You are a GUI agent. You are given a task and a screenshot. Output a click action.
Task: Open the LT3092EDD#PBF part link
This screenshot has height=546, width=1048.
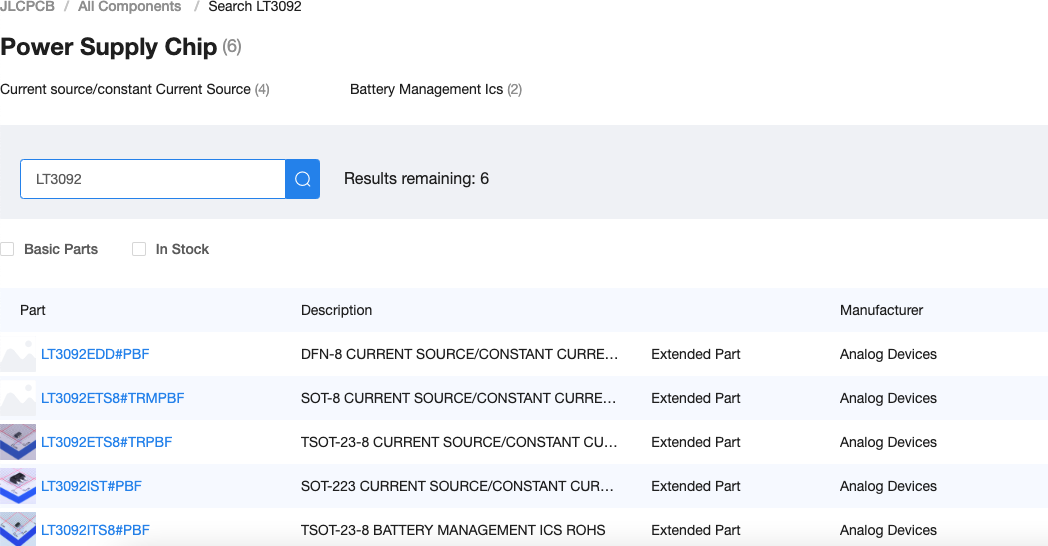(95, 354)
